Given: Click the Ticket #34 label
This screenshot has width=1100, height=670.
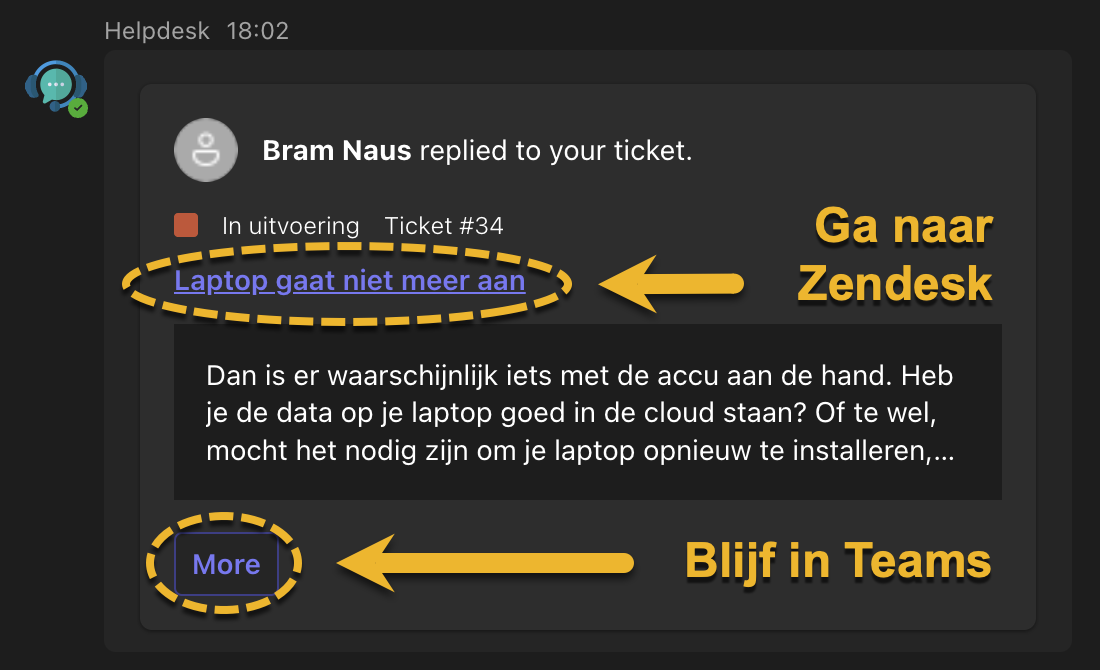Looking at the screenshot, I should click(443, 226).
